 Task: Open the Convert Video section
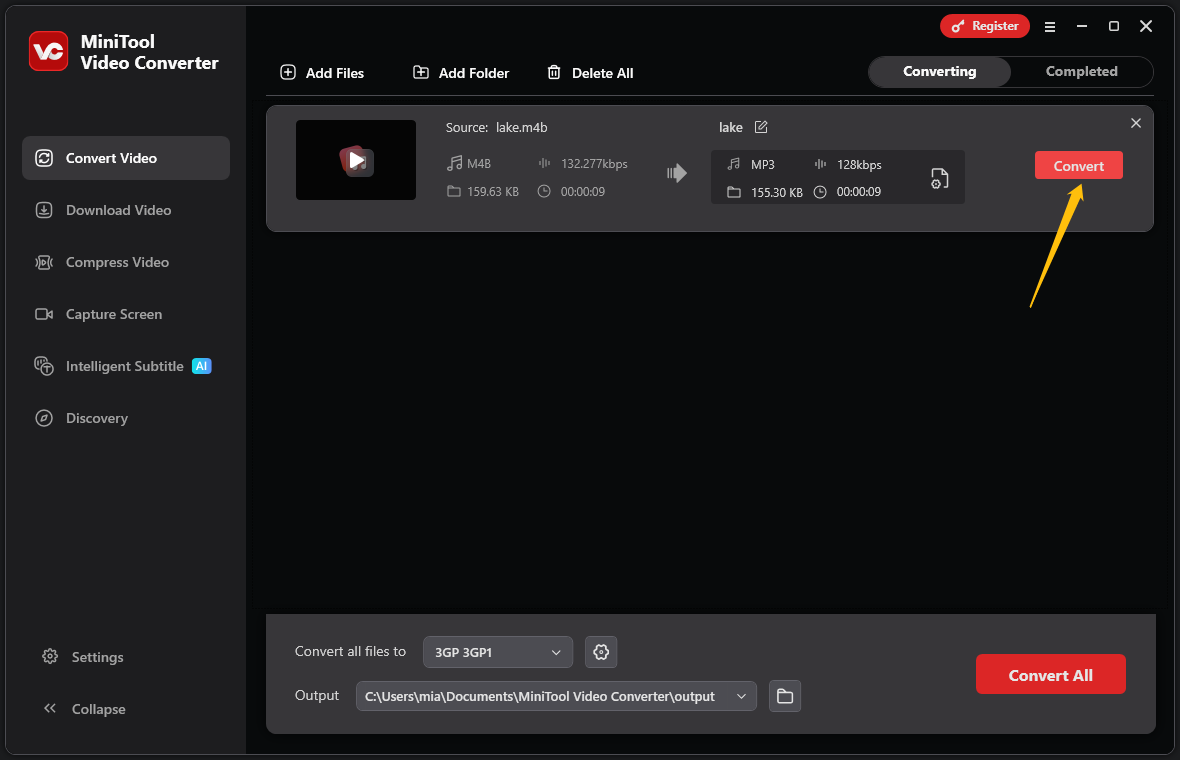126,158
